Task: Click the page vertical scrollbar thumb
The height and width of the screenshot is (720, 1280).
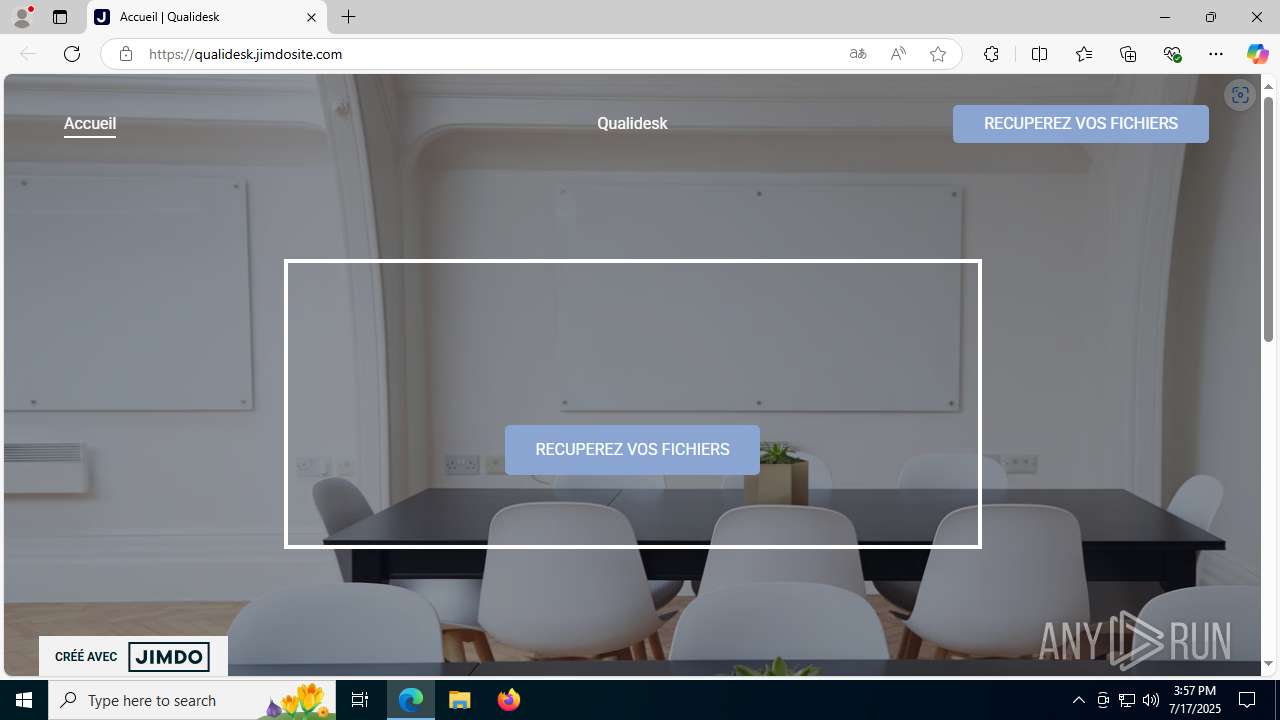Action: (1268, 219)
